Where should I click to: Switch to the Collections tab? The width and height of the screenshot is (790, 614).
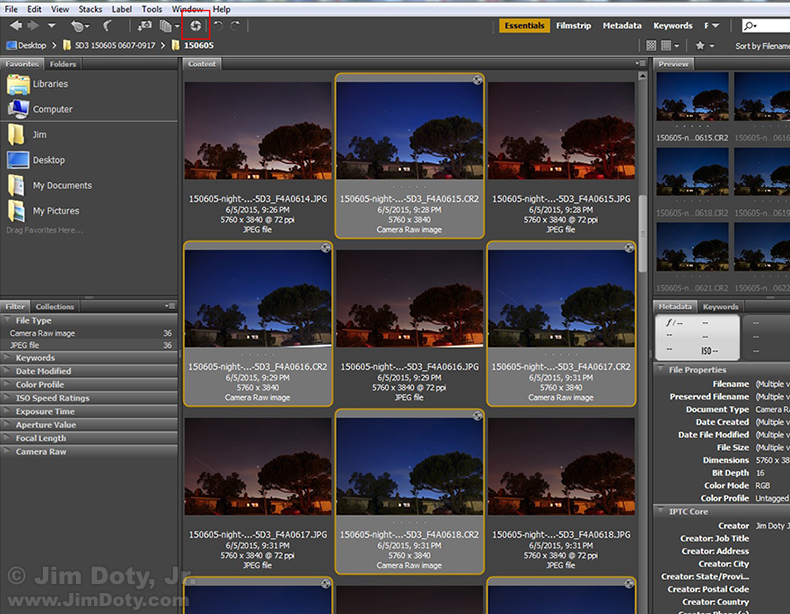[54, 307]
